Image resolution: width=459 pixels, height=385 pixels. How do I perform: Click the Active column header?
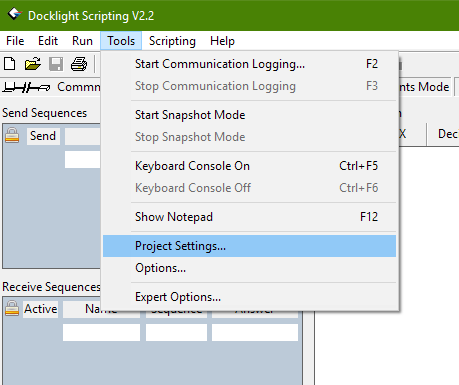coord(40,309)
